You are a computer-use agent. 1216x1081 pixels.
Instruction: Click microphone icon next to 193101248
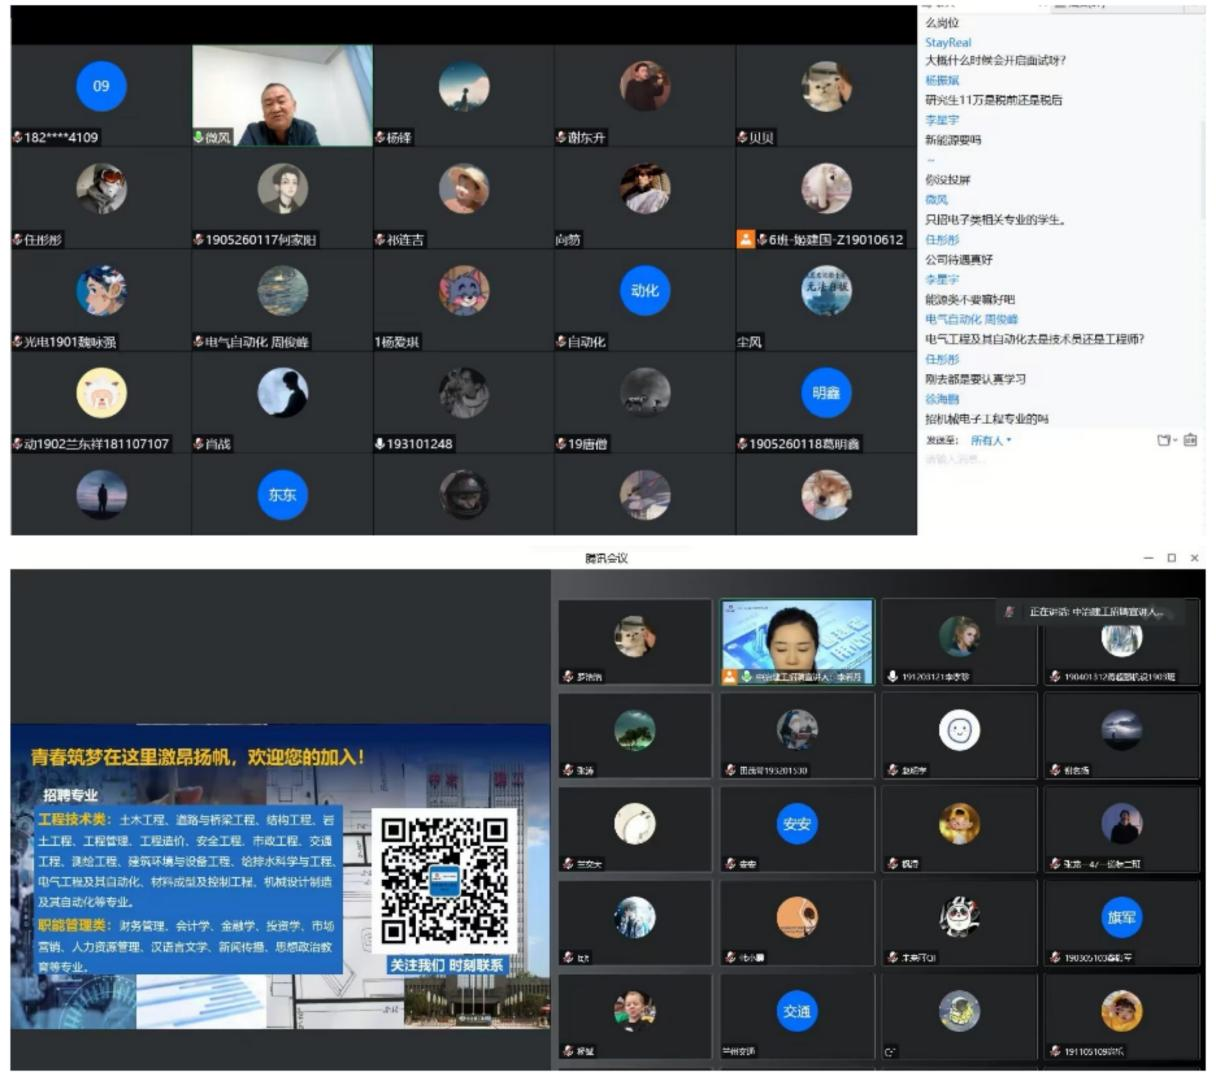(380, 444)
